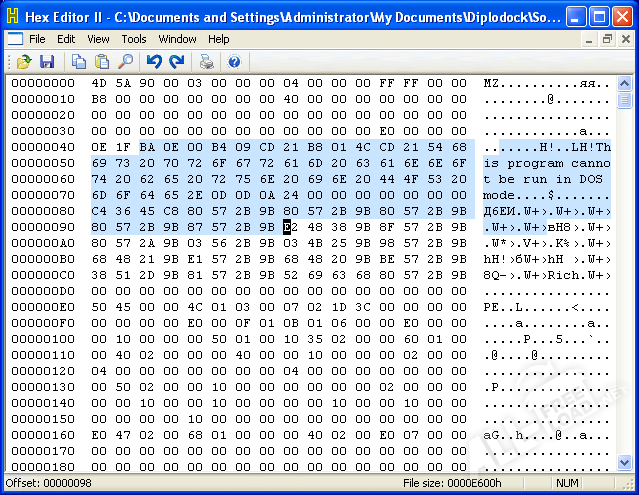The width and height of the screenshot is (639, 495).
Task: Open the File menu
Action: (x=37, y=39)
